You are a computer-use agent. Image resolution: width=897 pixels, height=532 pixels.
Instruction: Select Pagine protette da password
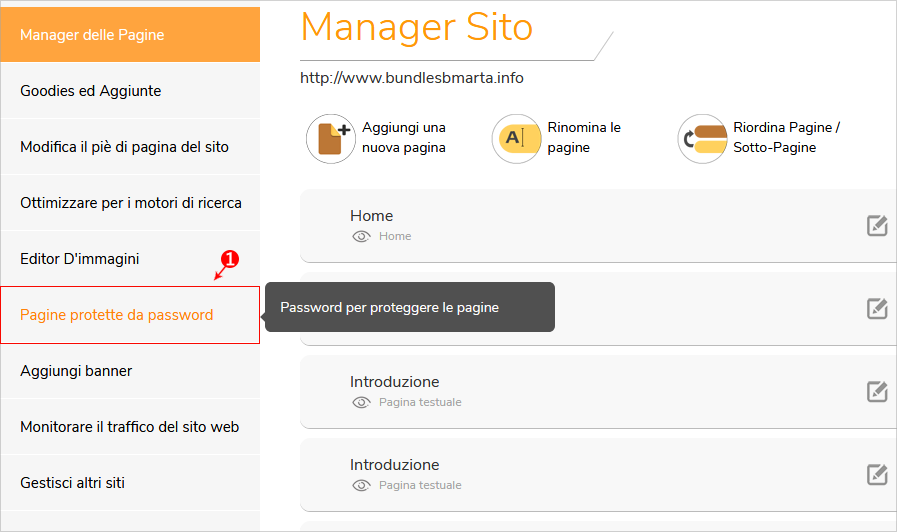coord(130,315)
